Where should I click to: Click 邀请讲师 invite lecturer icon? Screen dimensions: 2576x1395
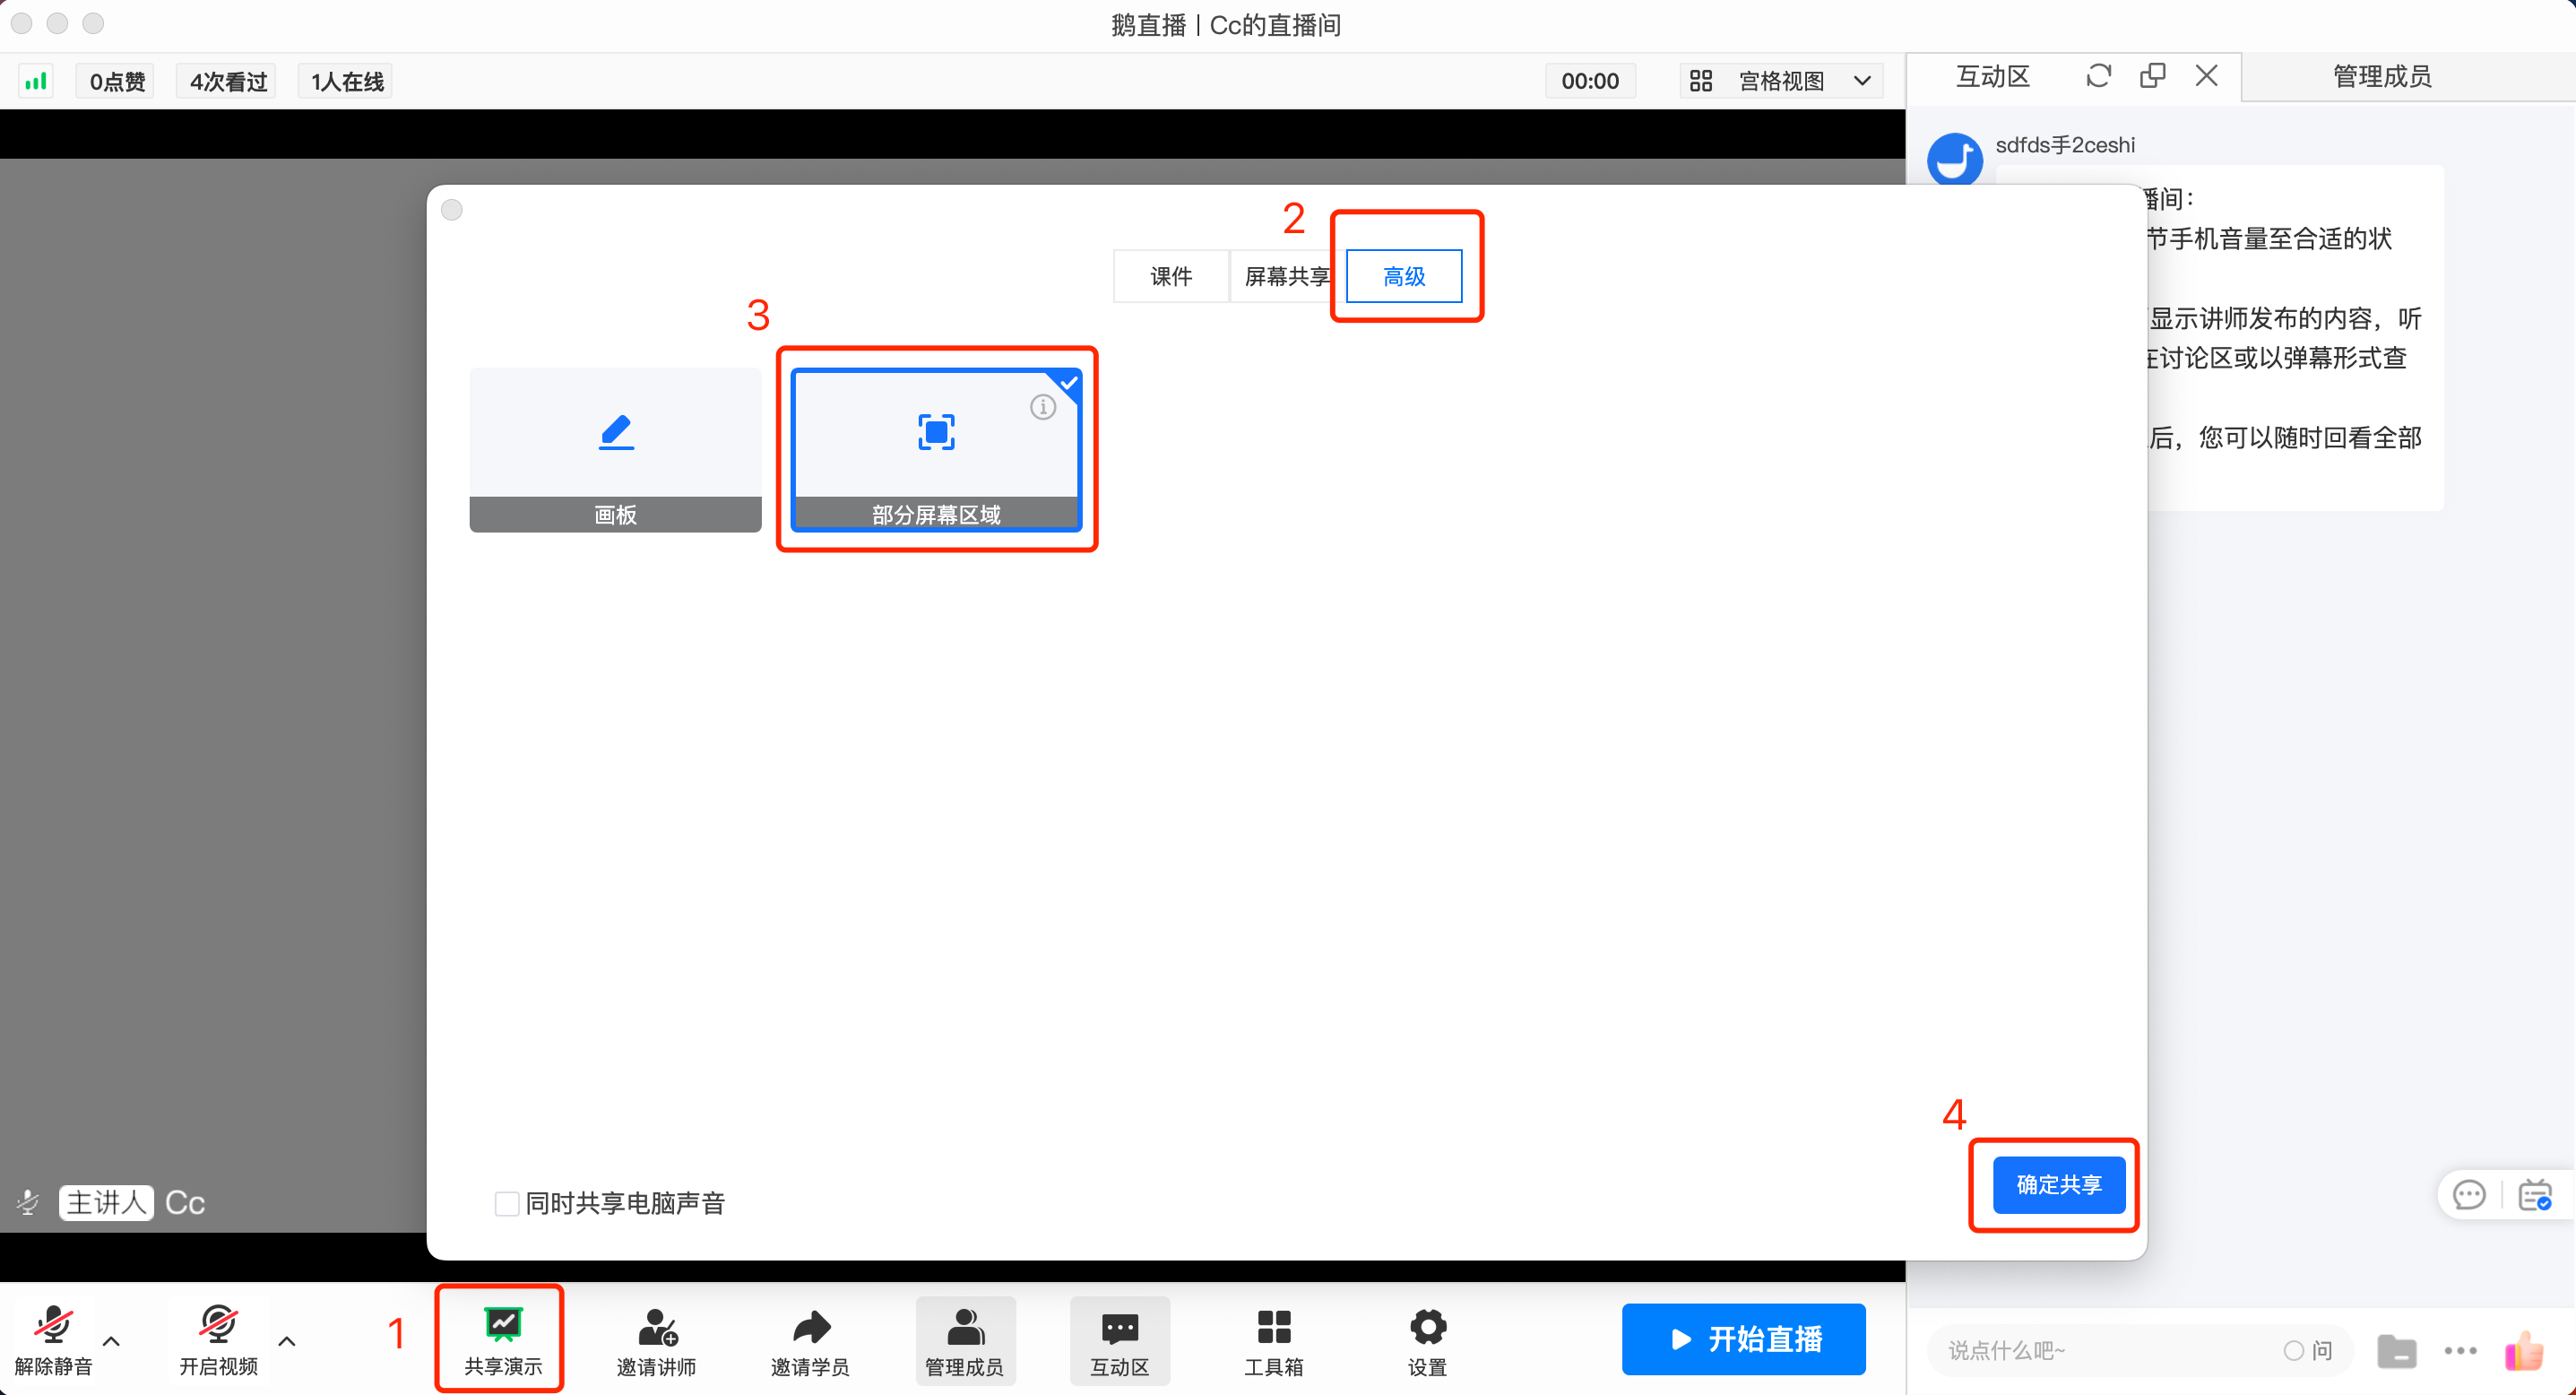pyautogui.click(x=656, y=1340)
